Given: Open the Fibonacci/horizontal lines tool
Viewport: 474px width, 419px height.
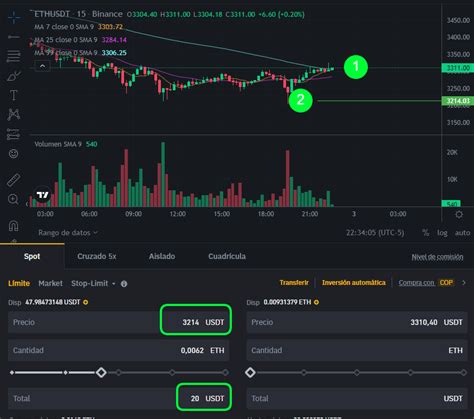Looking at the screenshot, I should [x=14, y=56].
